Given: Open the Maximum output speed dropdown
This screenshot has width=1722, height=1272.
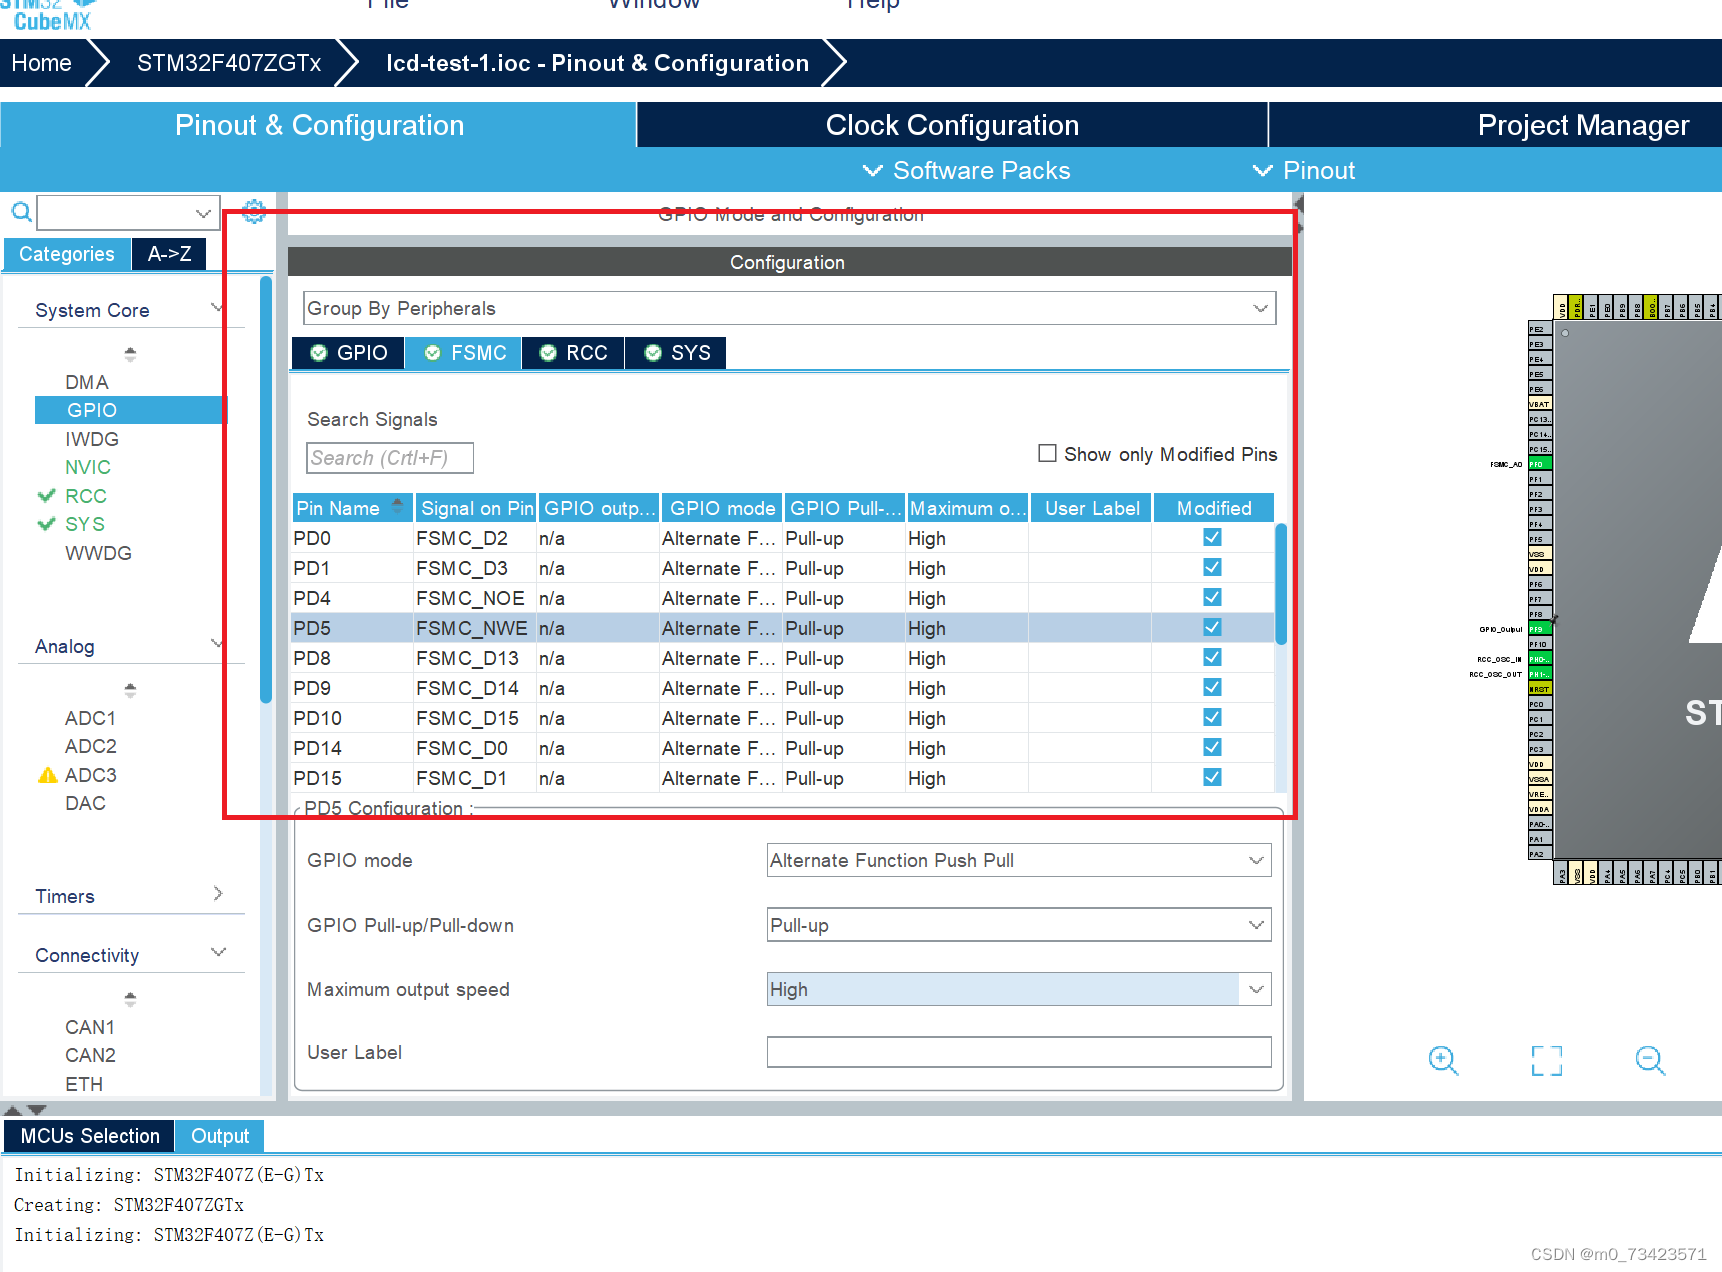Looking at the screenshot, I should tap(1019, 989).
